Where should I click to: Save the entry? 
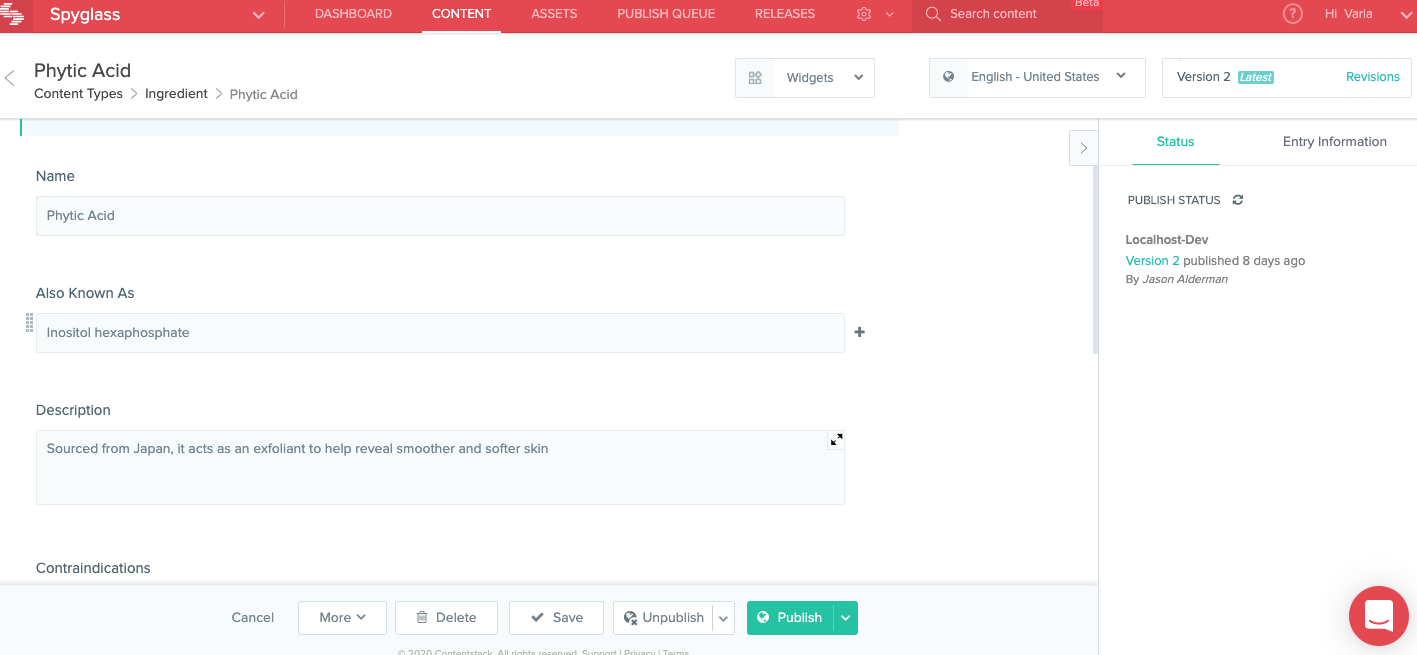(556, 618)
